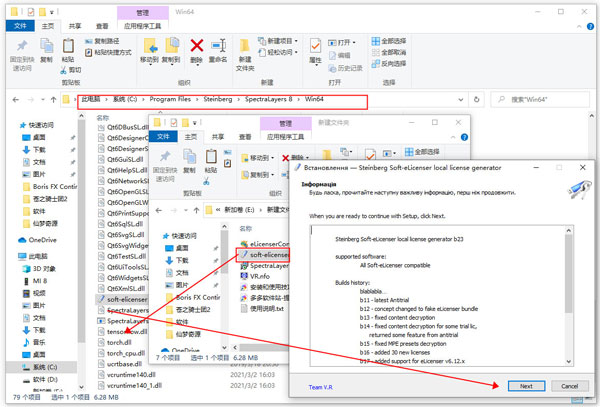Screen dimensions: 600x407
Task: Click Program Files in the address breadcrumb
Action: tap(170, 99)
